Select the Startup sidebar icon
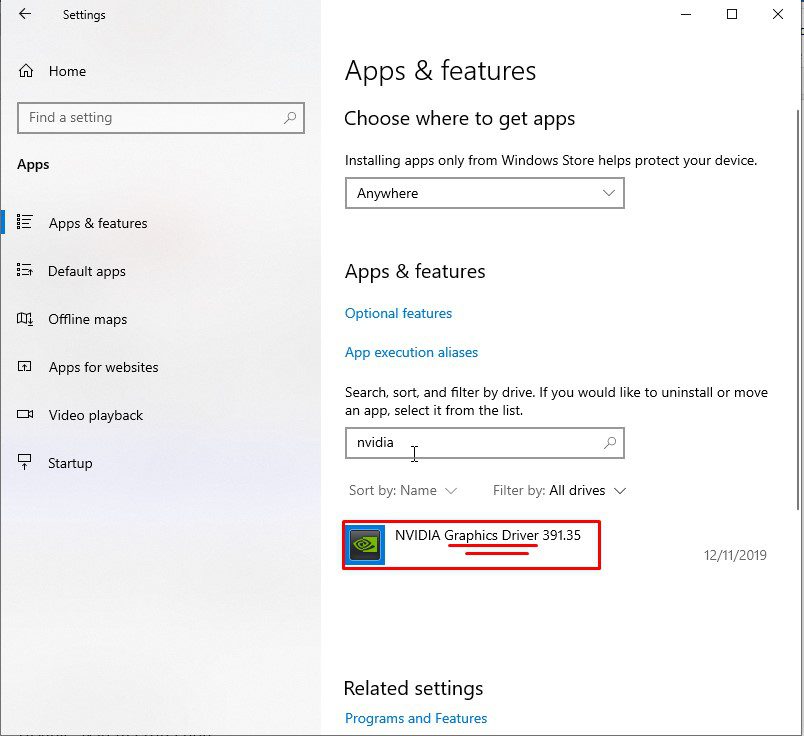Viewport: 804px width, 736px height. [24, 462]
